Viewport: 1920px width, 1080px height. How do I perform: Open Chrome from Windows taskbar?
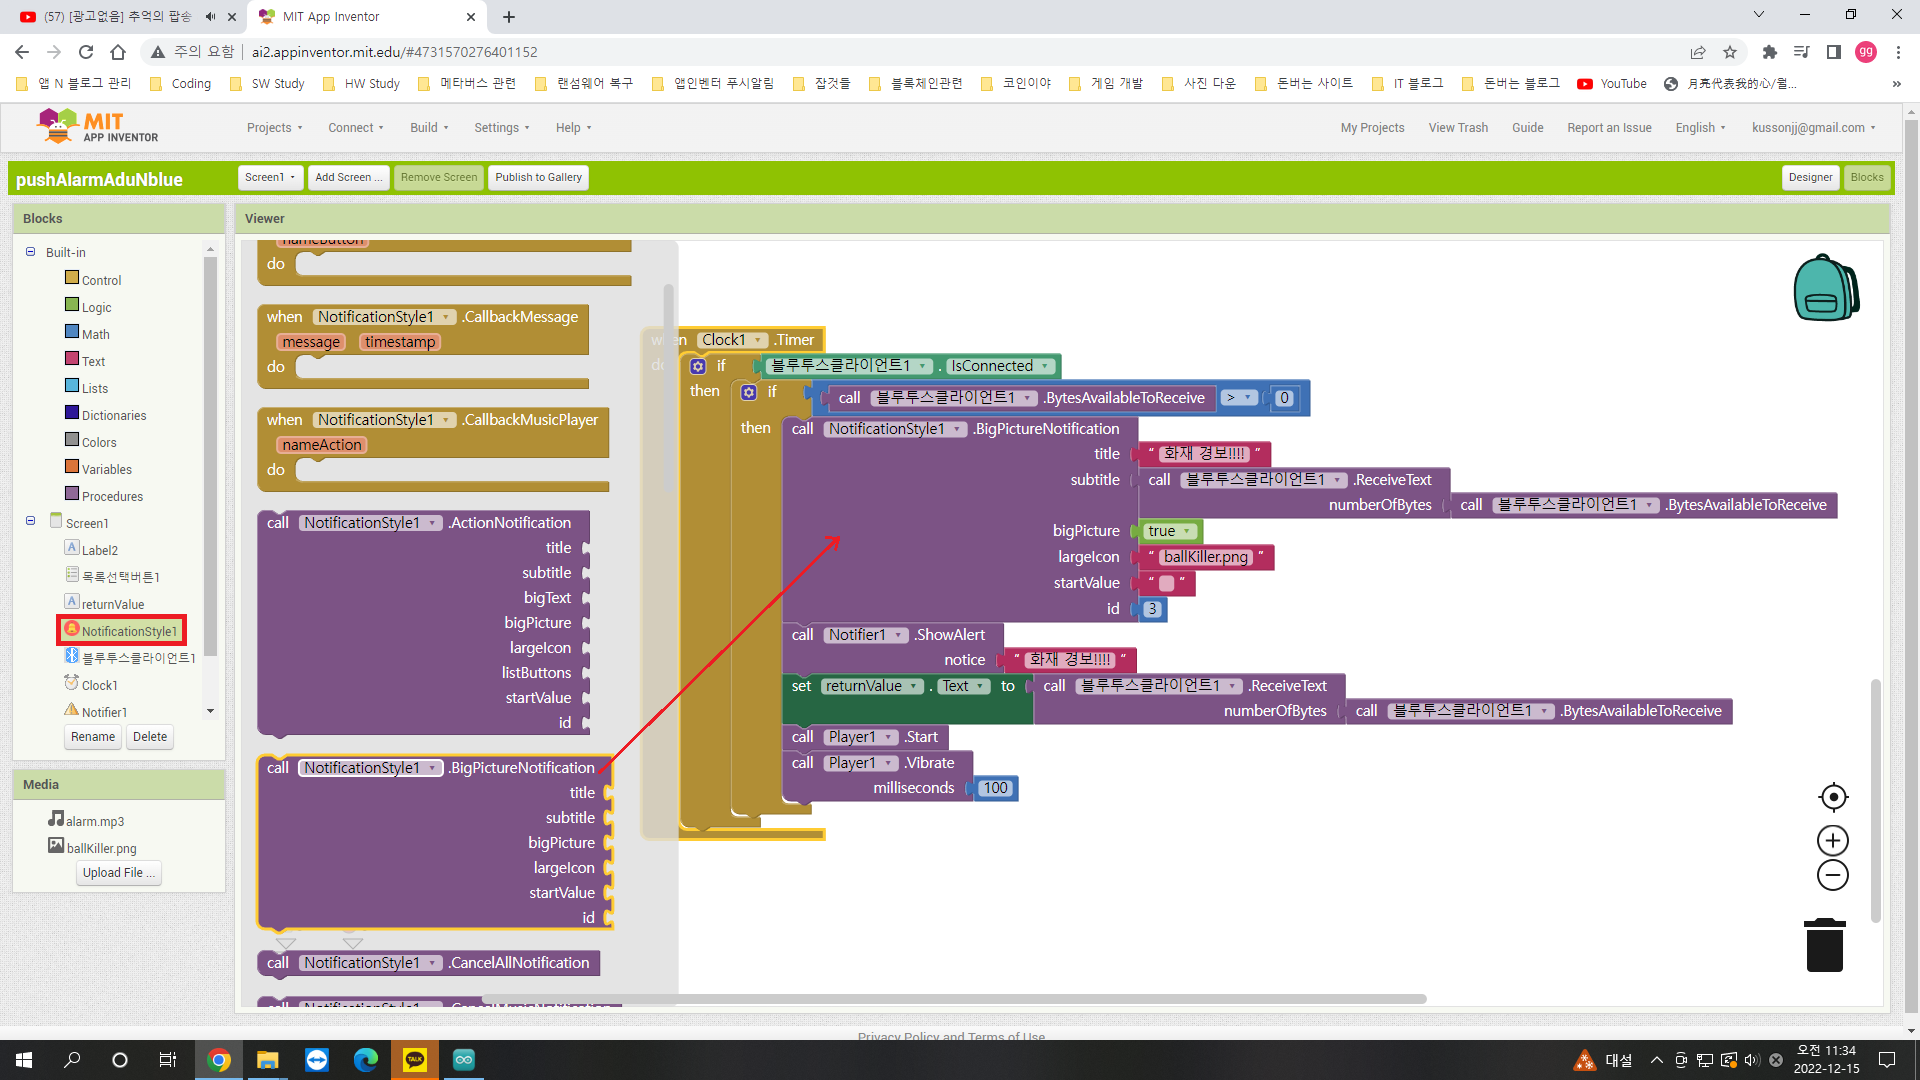tap(218, 1060)
